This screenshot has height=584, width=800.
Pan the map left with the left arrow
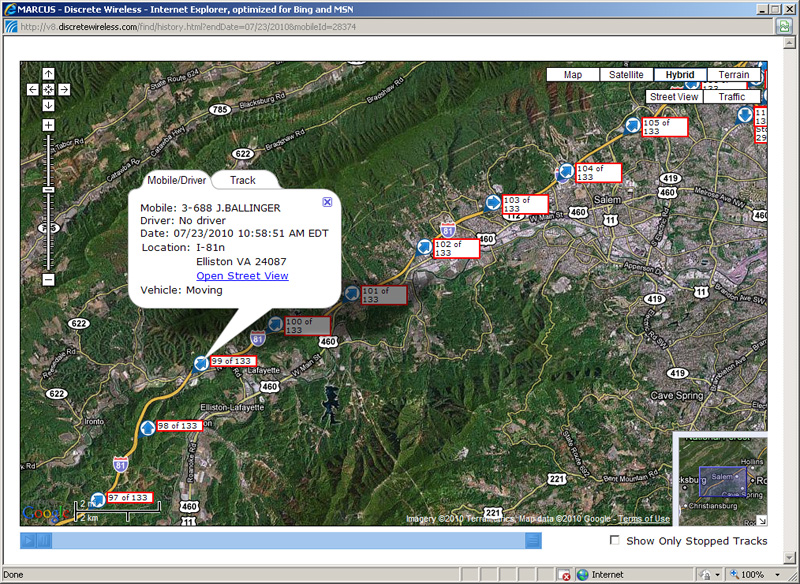[x=33, y=90]
